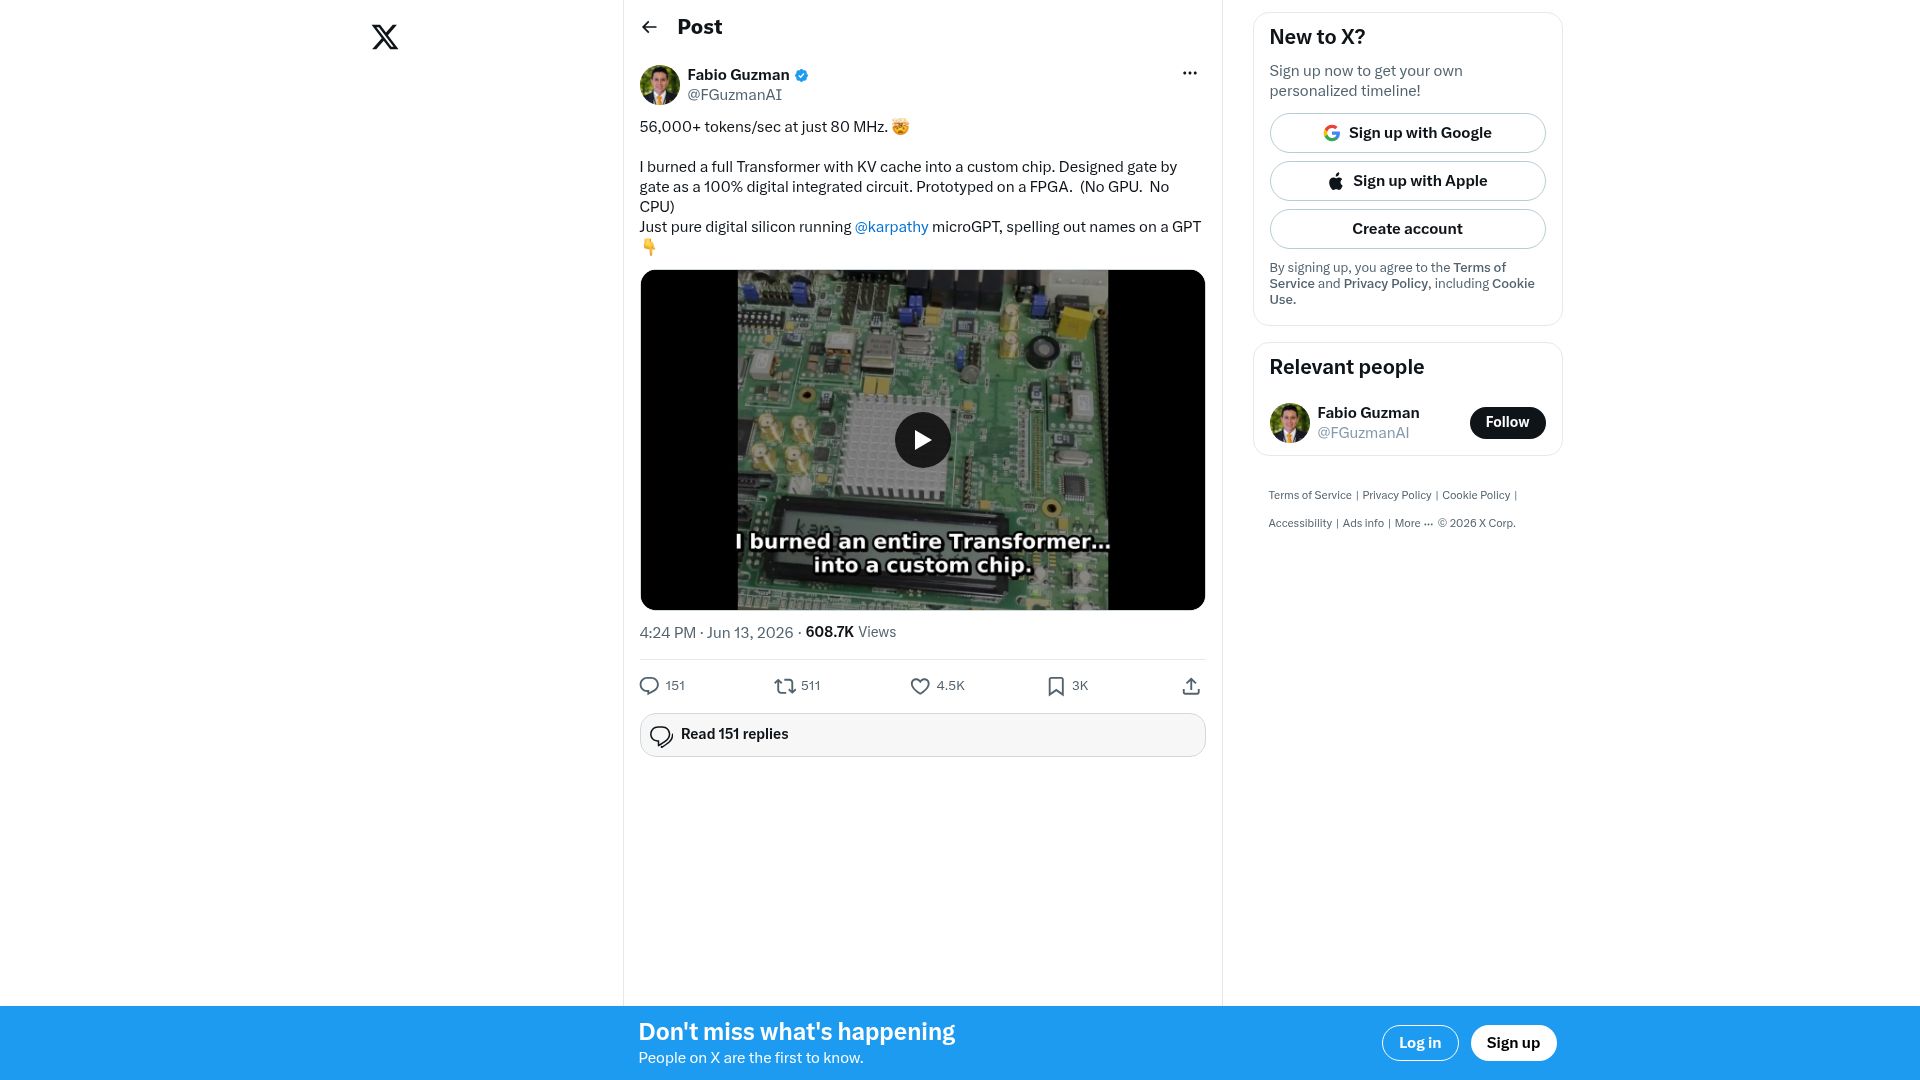1920x1080 pixels.
Task: Click Sign up on bottom banner
Action: 1513,1043
